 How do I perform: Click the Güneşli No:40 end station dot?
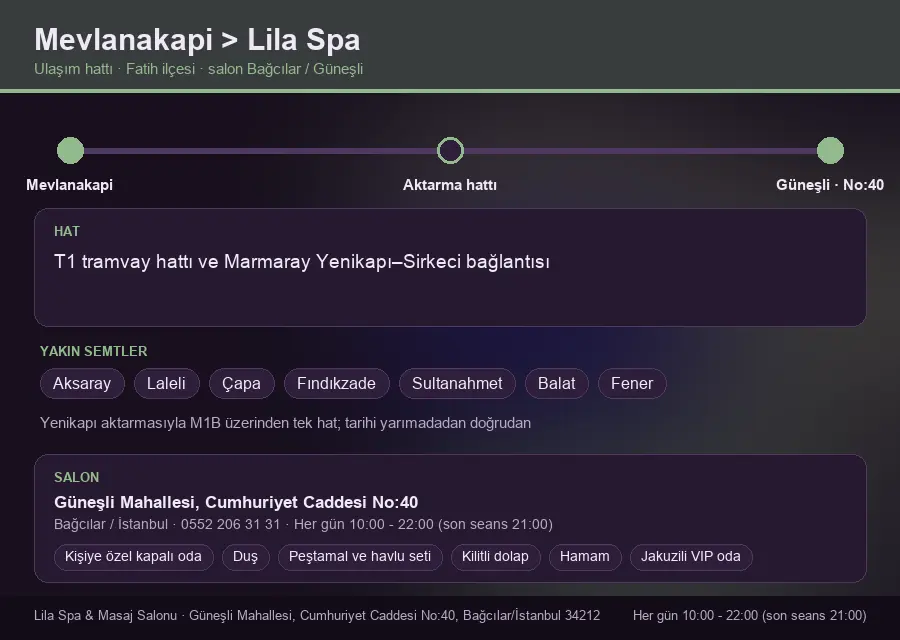point(830,150)
